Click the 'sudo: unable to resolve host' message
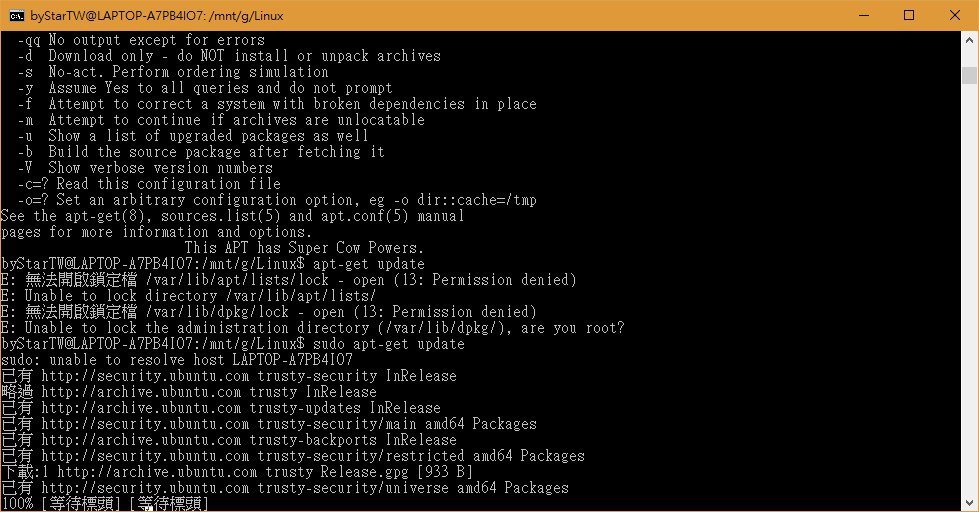This screenshot has height=512, width=979. pos(177,360)
